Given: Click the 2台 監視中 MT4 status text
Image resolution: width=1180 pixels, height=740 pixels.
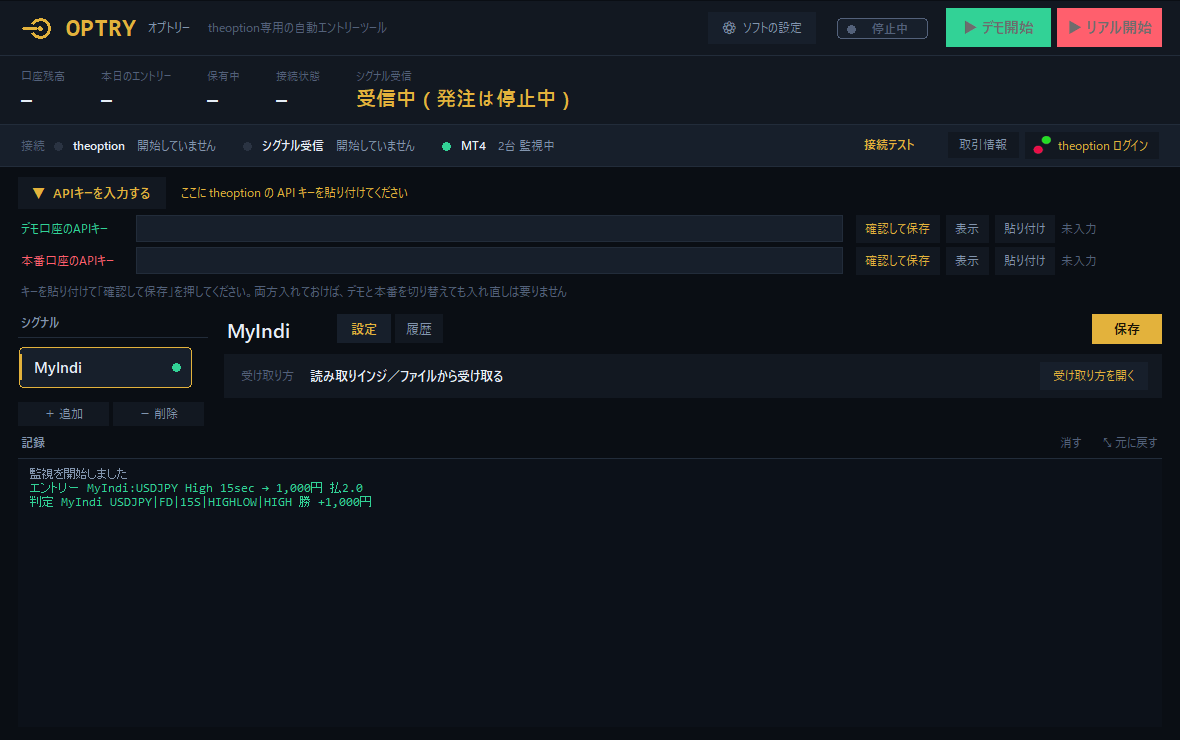Looking at the screenshot, I should [526, 146].
